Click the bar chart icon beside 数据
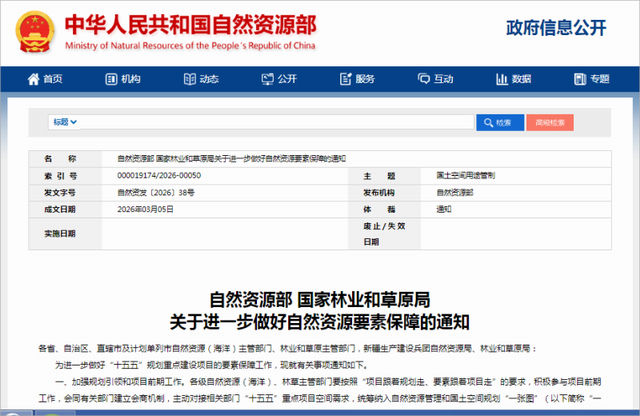640x416 pixels. (x=502, y=79)
